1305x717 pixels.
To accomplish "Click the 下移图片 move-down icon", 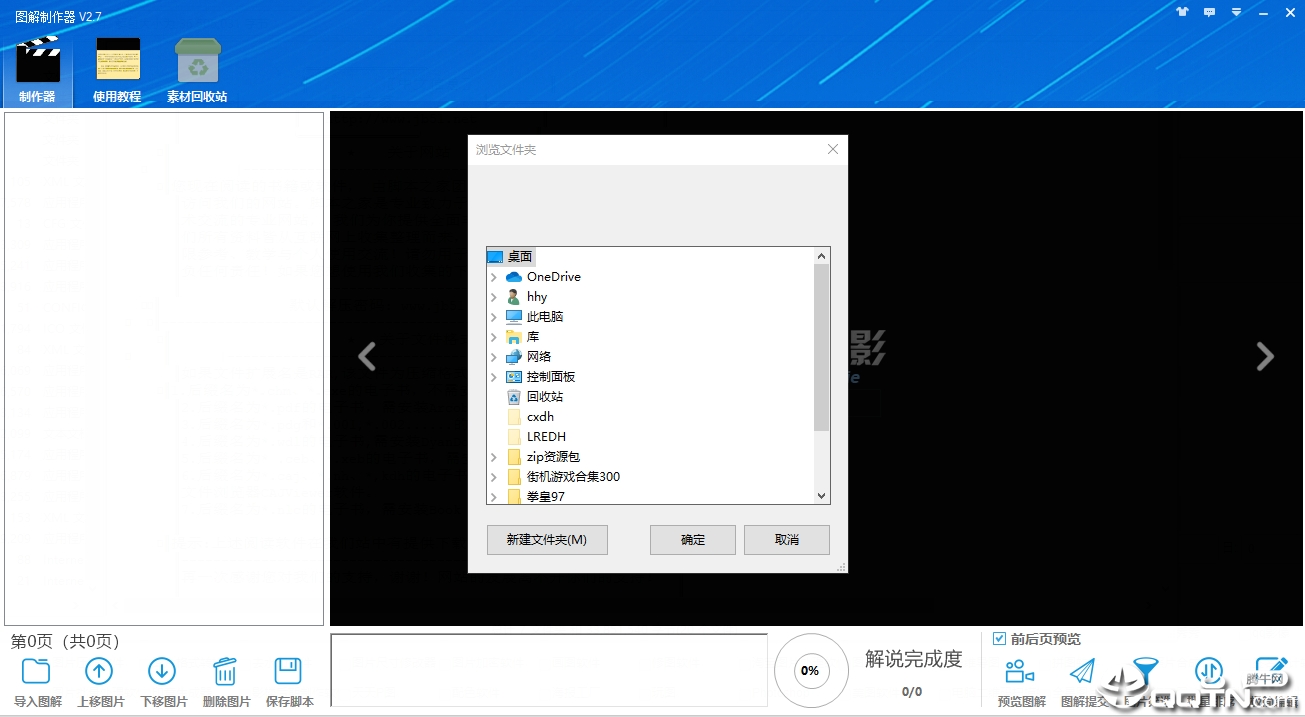I will click(x=162, y=671).
